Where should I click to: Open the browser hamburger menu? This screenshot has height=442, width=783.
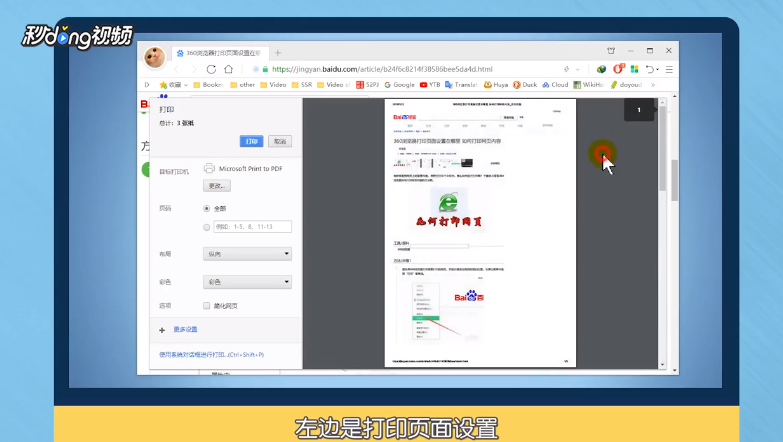[669, 69]
